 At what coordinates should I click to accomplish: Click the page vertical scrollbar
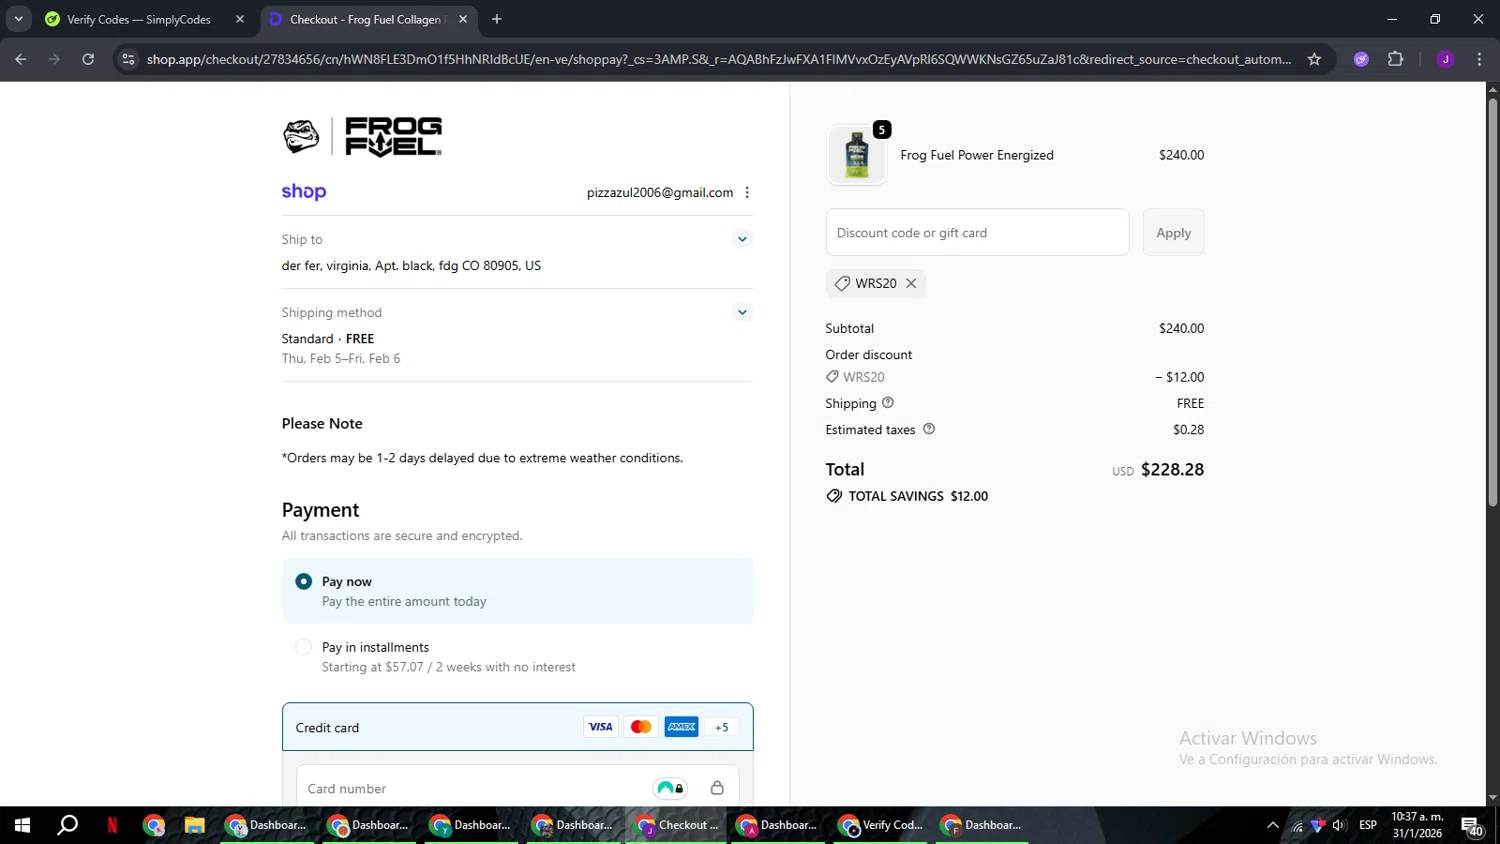coord(1492,300)
